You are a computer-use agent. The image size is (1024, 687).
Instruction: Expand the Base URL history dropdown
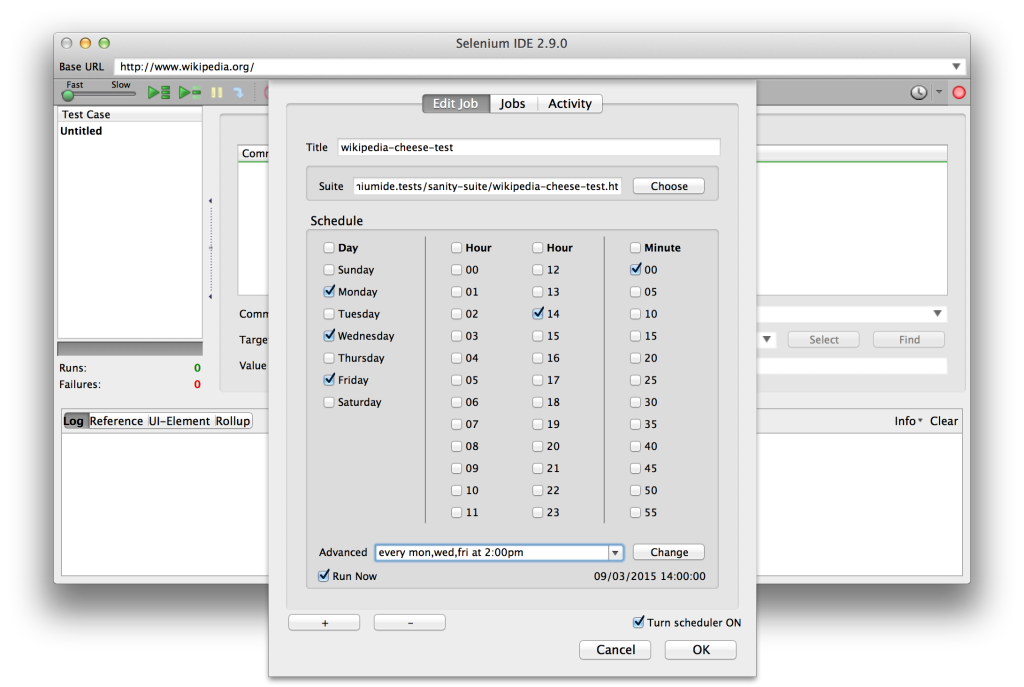(956, 67)
